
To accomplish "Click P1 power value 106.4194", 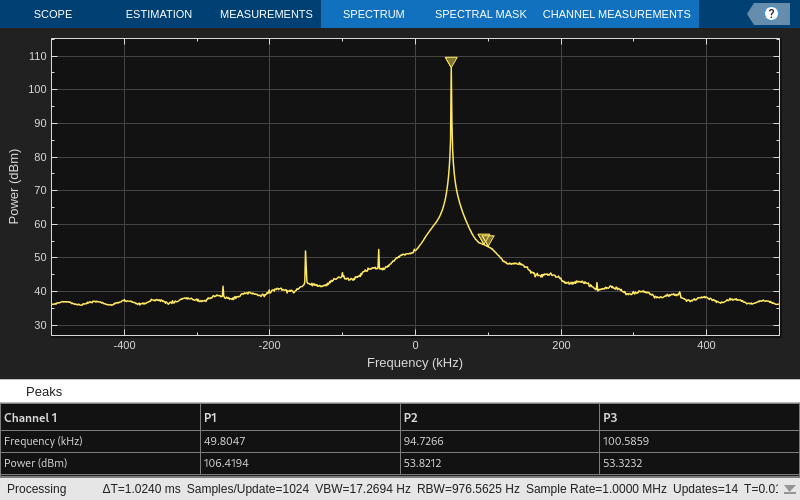I will pos(226,463).
